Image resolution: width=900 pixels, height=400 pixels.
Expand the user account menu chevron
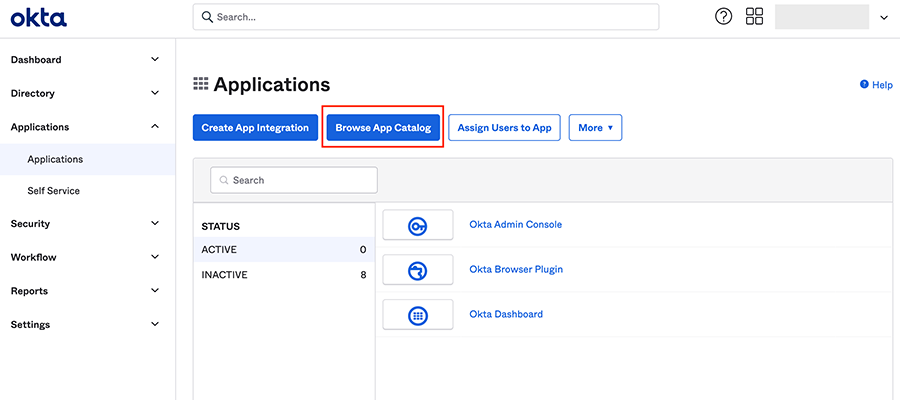[883, 17]
